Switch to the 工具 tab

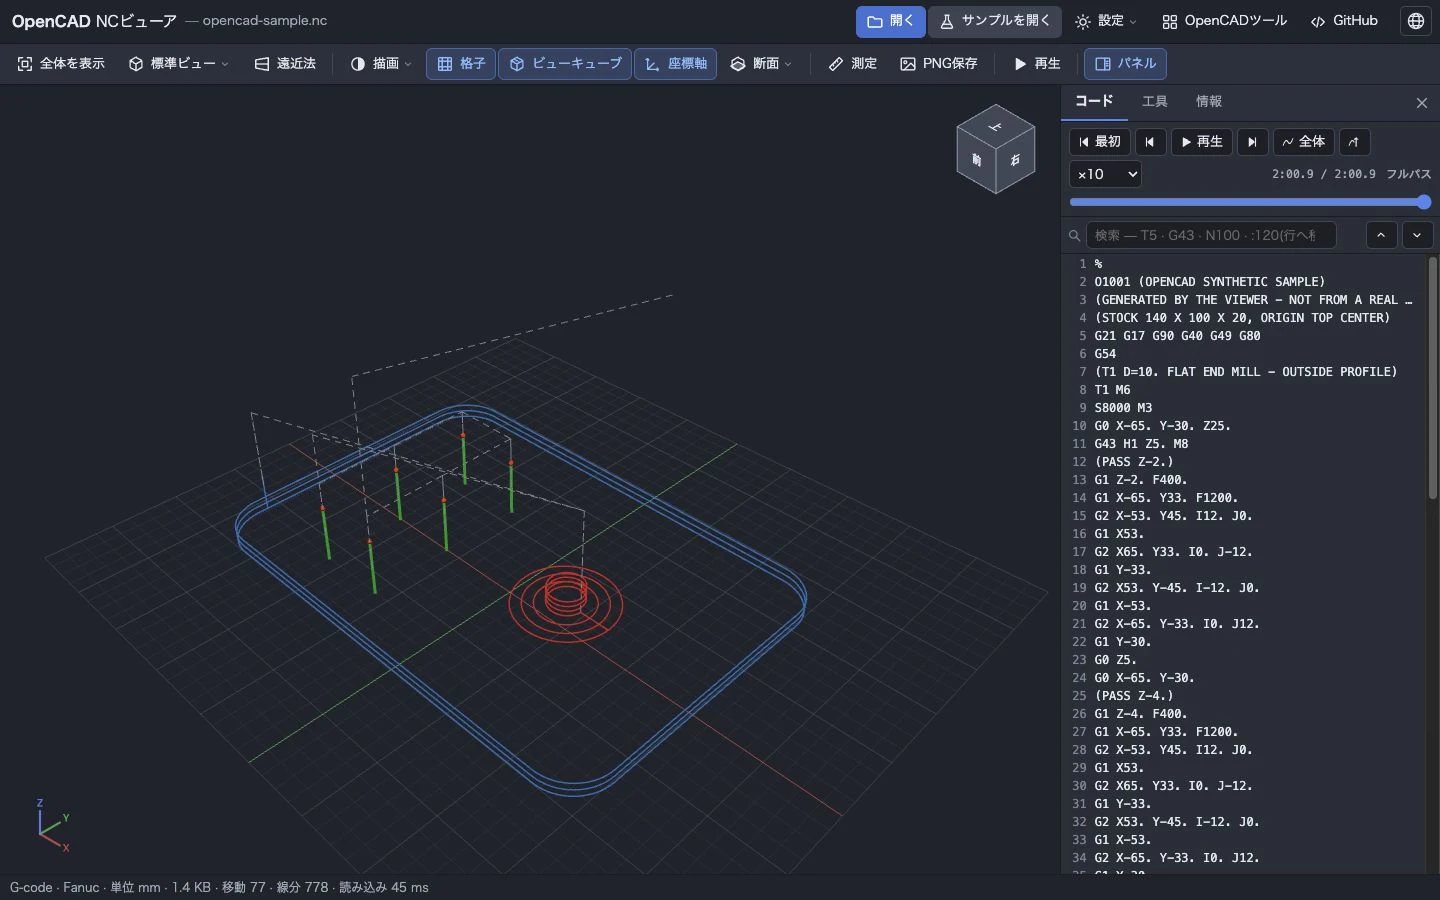coord(1154,101)
